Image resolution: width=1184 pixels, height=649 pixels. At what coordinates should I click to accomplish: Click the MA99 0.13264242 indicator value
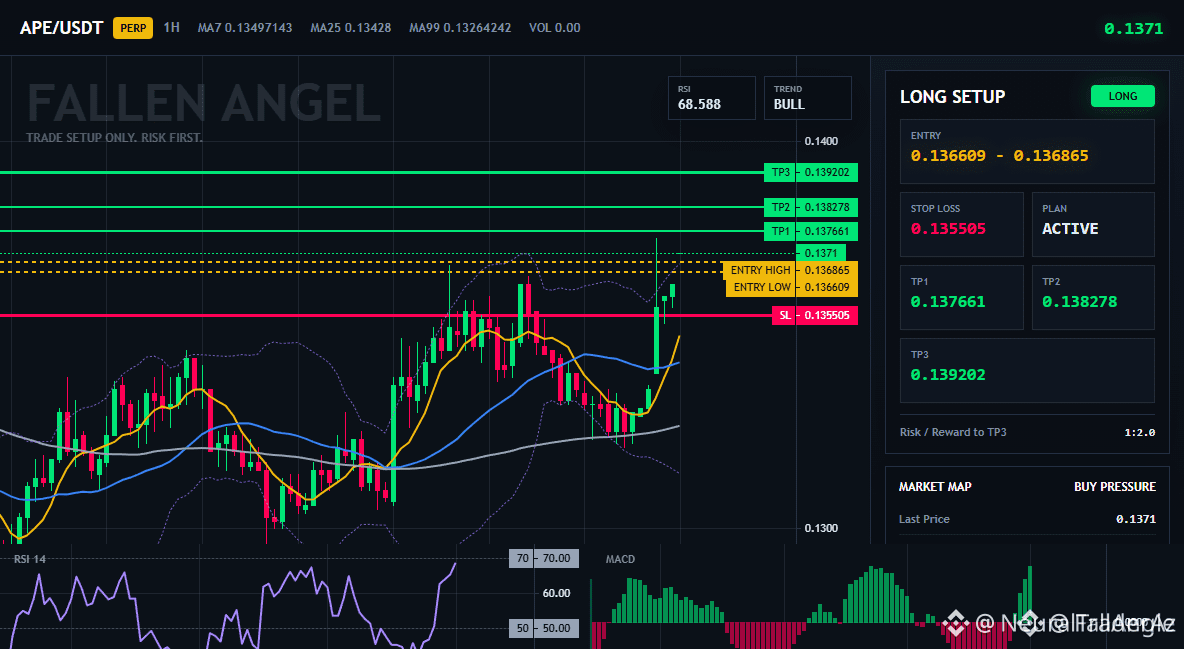460,28
